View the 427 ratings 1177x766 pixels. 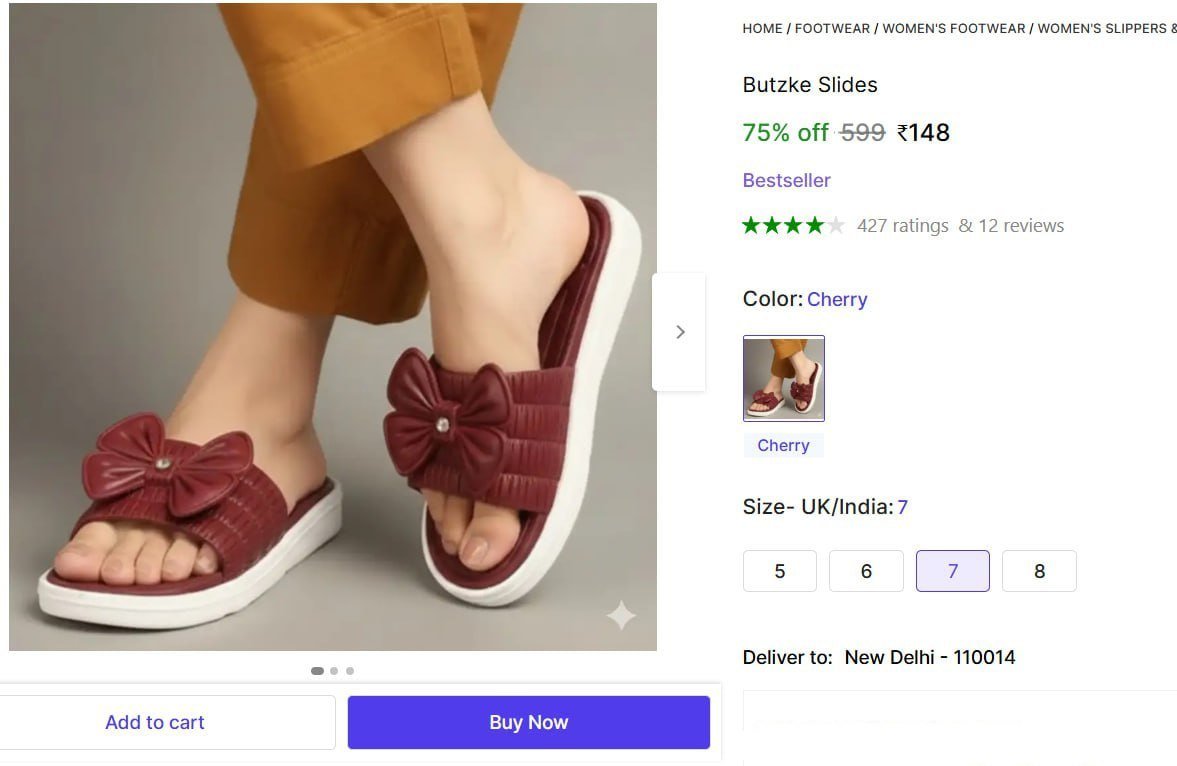pyautogui.click(x=902, y=226)
